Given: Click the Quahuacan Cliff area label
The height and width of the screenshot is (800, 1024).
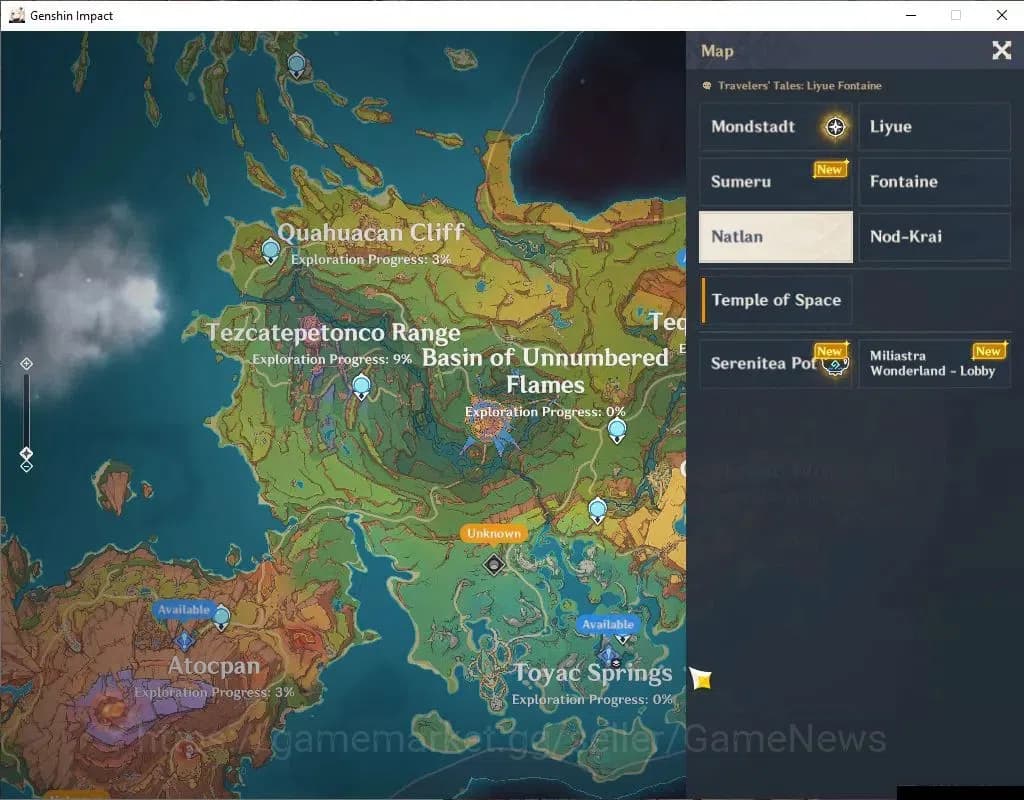Looking at the screenshot, I should (x=370, y=232).
